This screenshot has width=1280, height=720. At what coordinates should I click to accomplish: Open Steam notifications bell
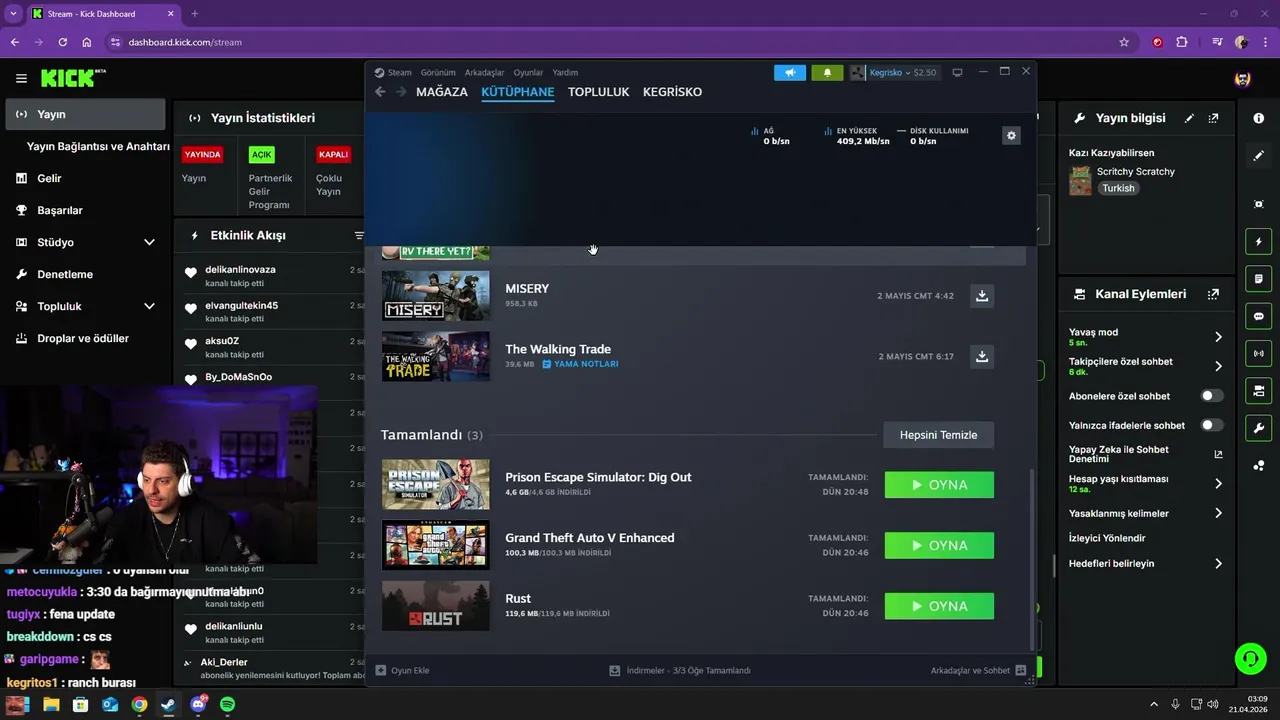click(x=827, y=73)
